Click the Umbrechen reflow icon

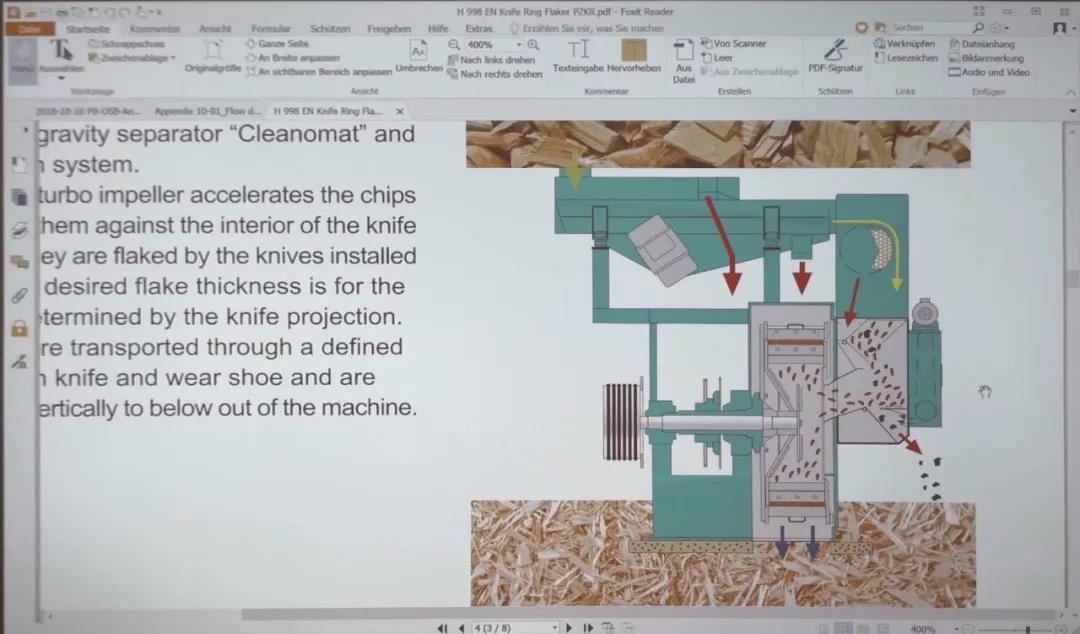point(419,55)
